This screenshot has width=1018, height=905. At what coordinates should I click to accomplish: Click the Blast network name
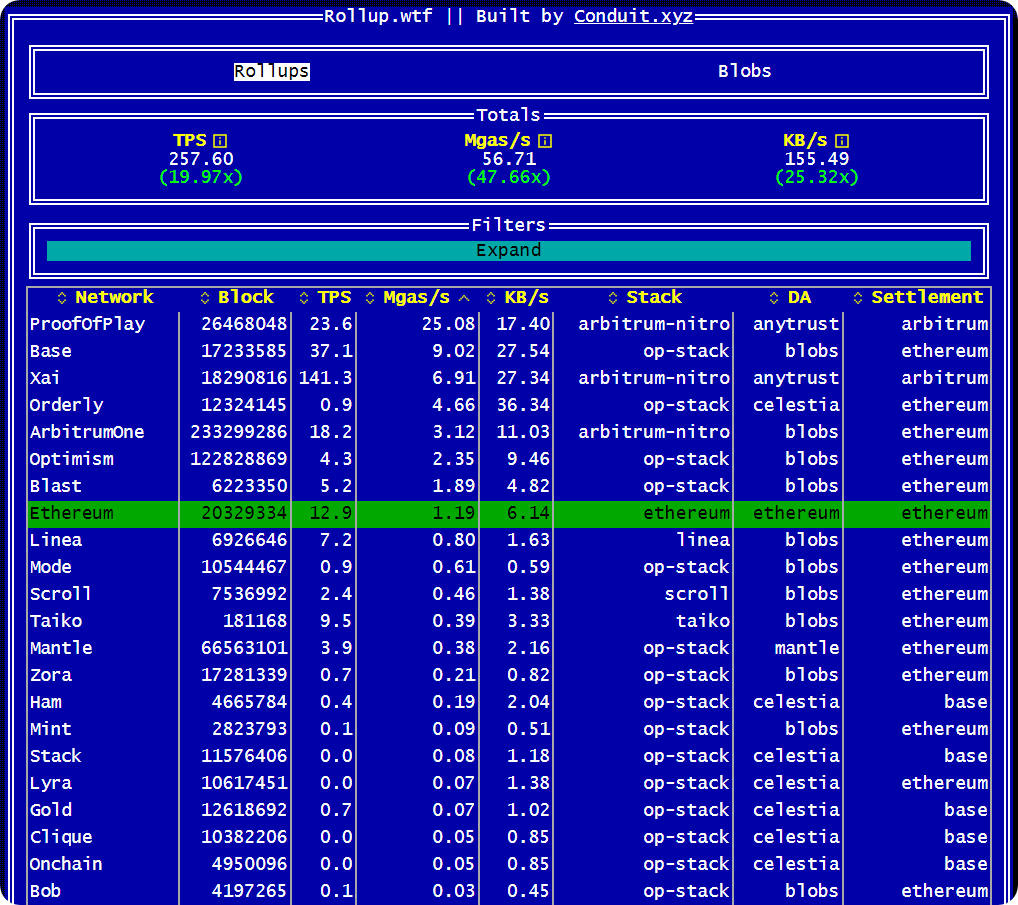tap(56, 486)
